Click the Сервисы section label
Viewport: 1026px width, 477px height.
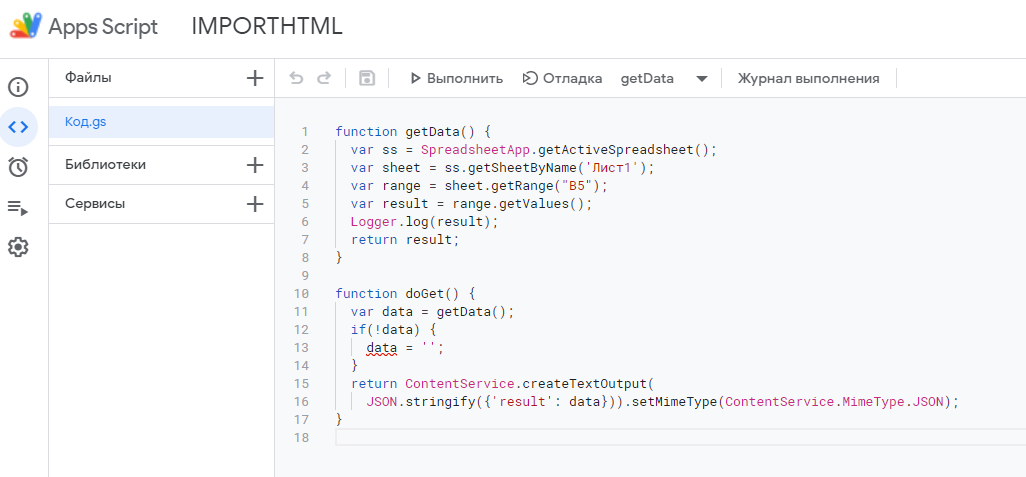(95, 203)
